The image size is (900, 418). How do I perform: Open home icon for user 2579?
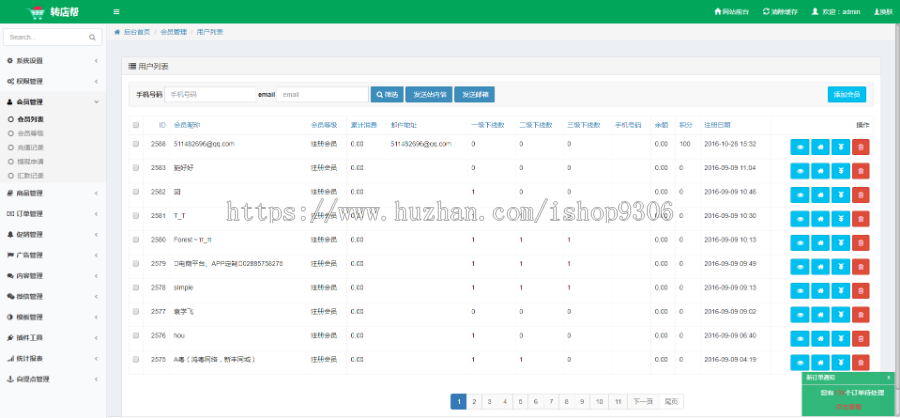point(820,267)
